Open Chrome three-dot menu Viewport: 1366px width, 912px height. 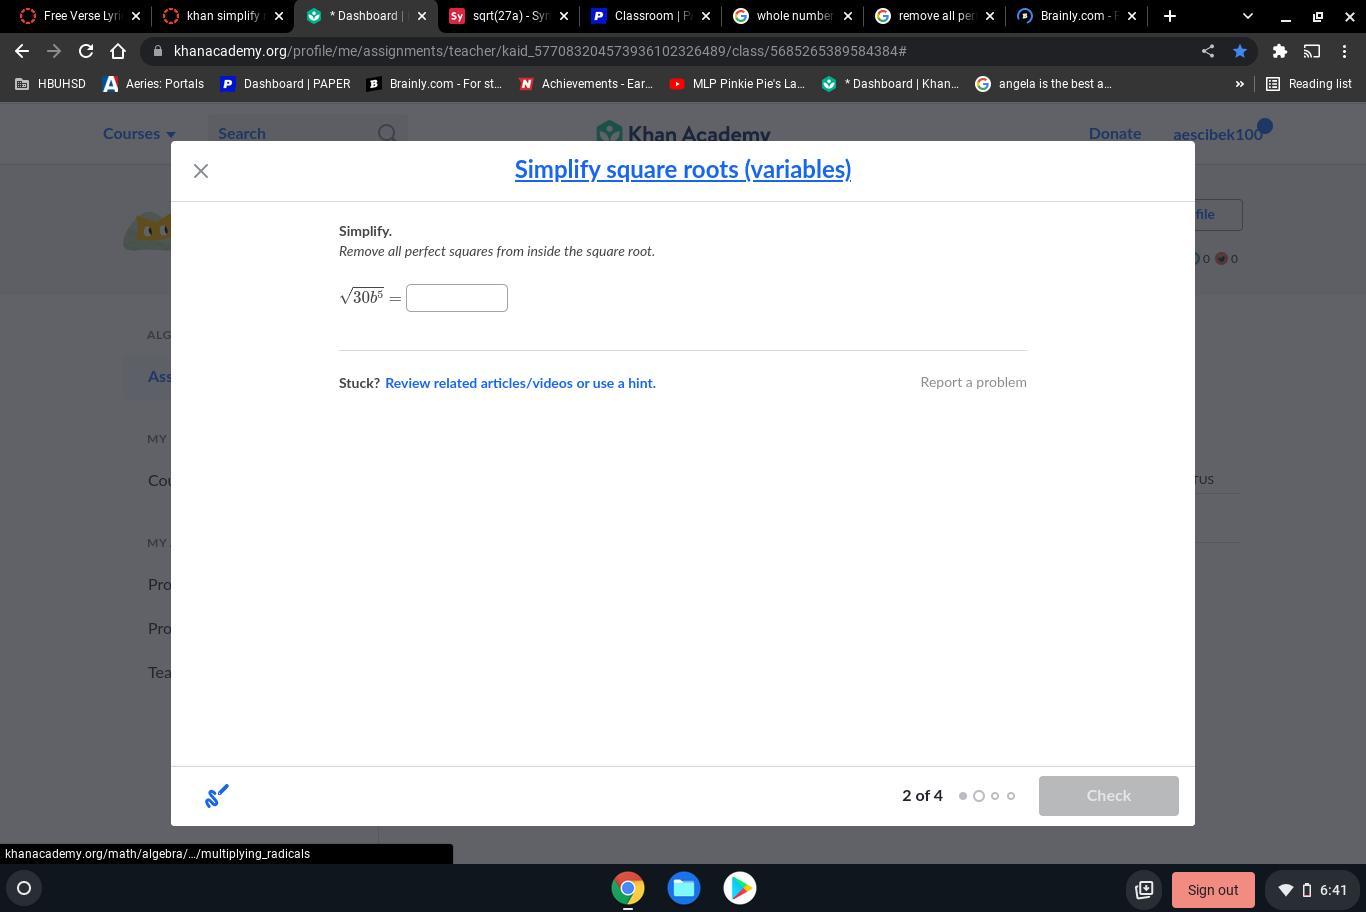1344,51
